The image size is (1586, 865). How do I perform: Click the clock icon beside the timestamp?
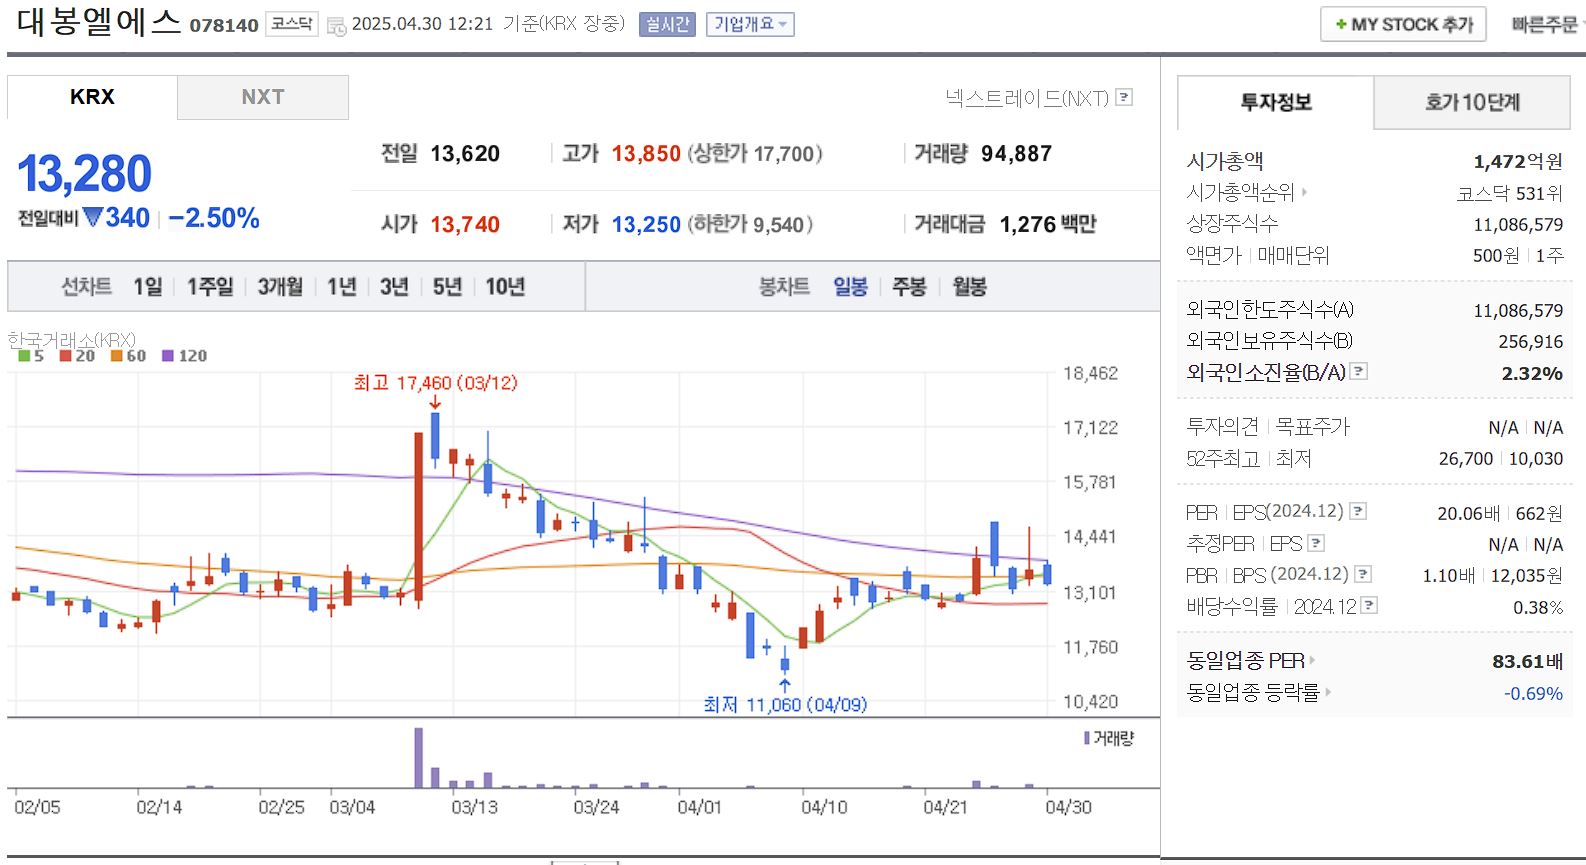(x=337, y=25)
